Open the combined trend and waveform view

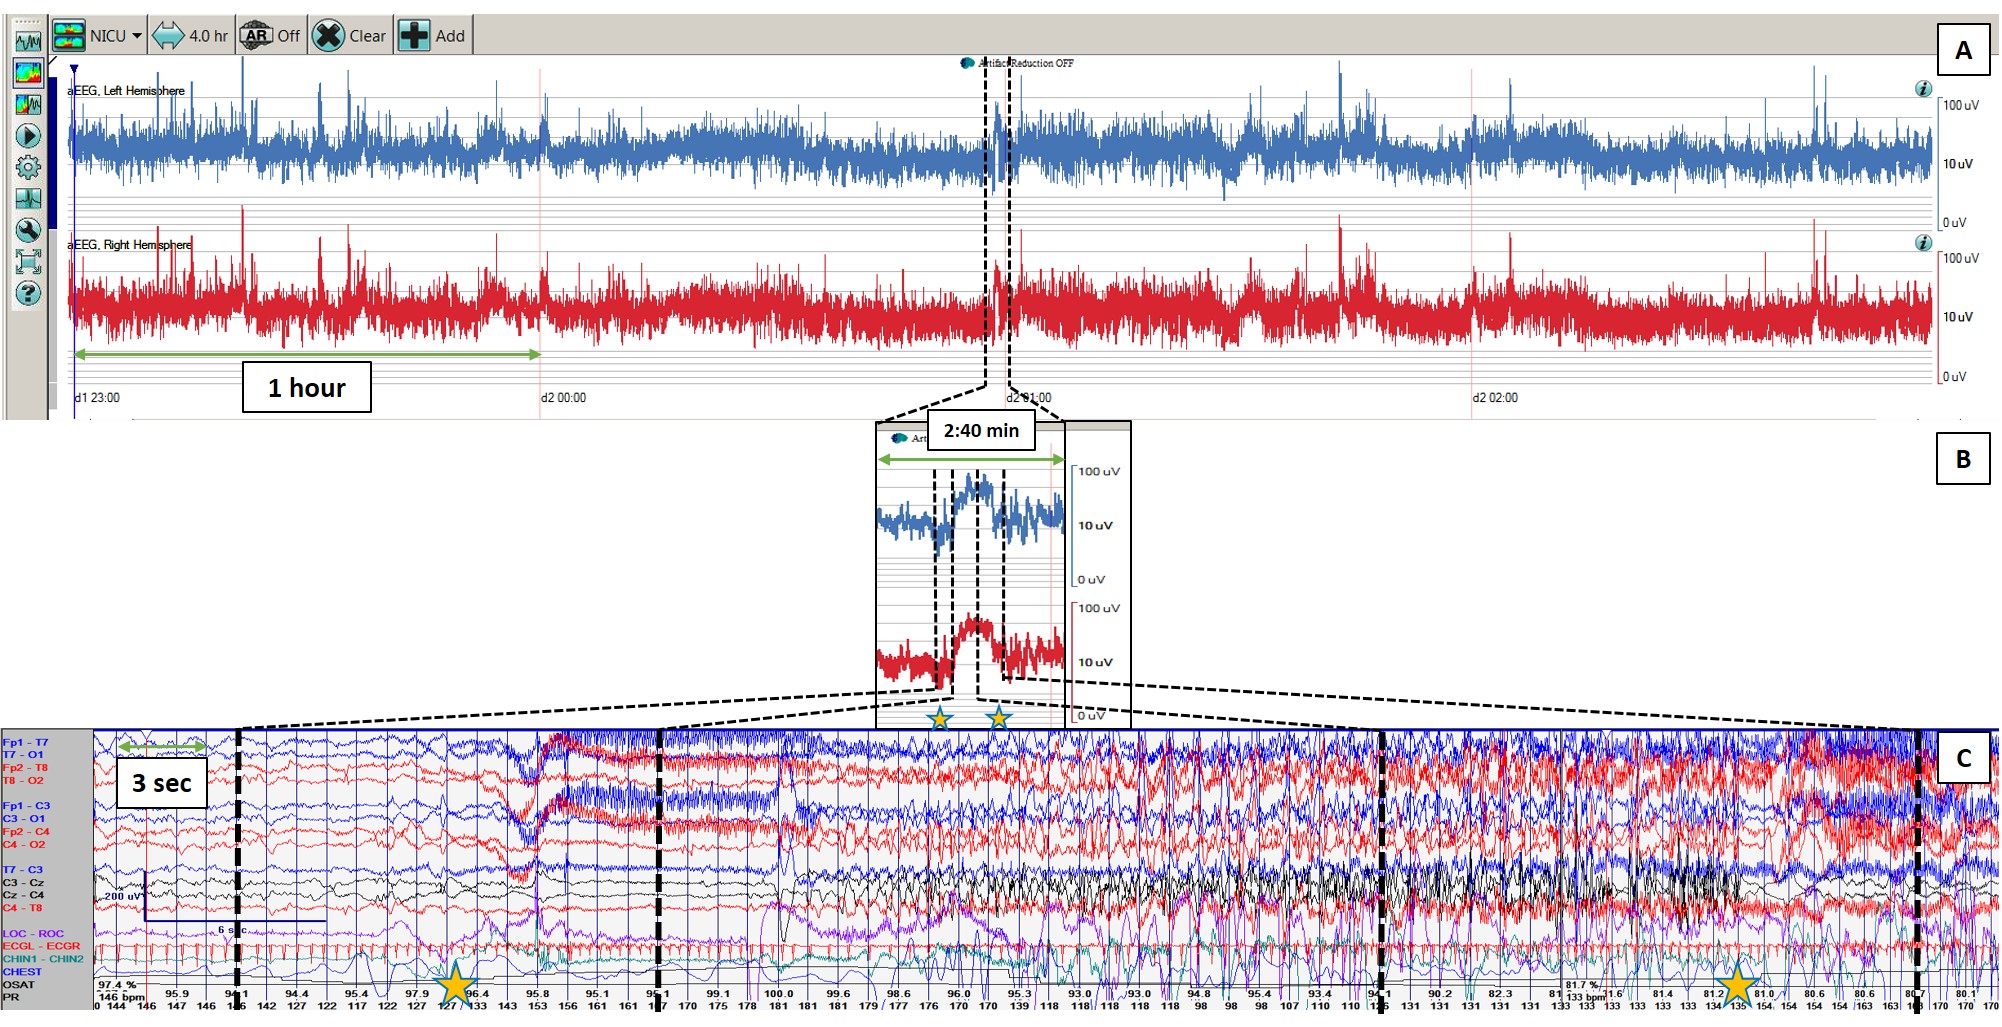tap(28, 104)
